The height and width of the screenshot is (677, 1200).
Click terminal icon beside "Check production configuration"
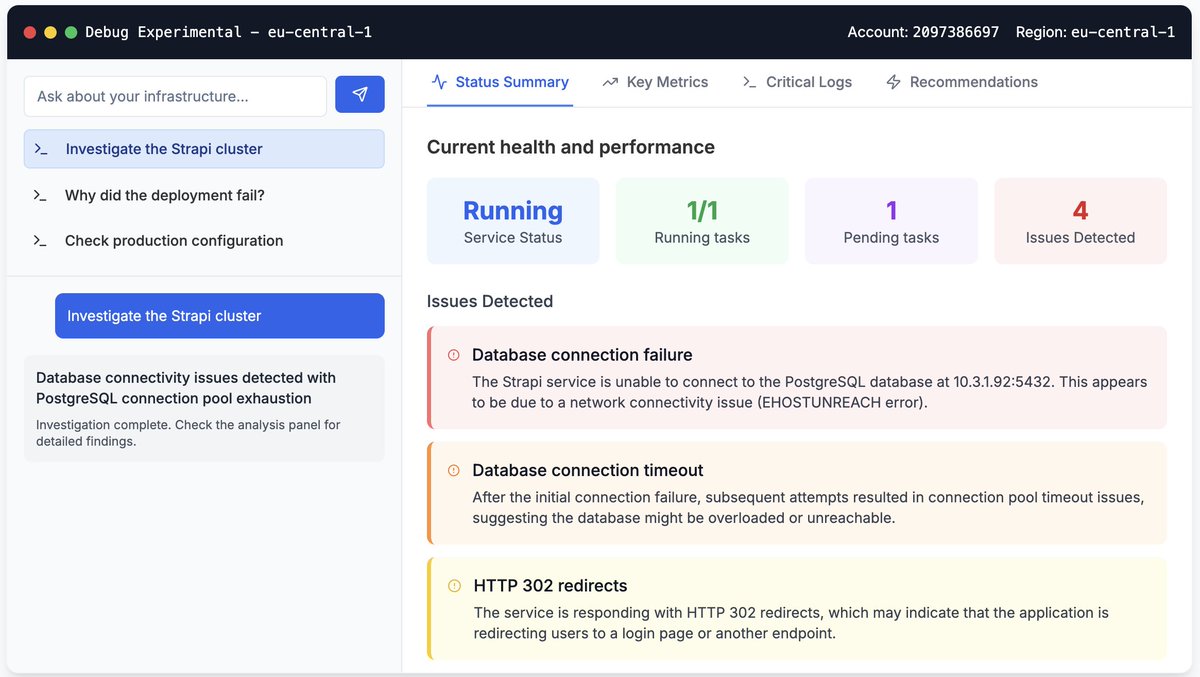pyautogui.click(x=40, y=240)
